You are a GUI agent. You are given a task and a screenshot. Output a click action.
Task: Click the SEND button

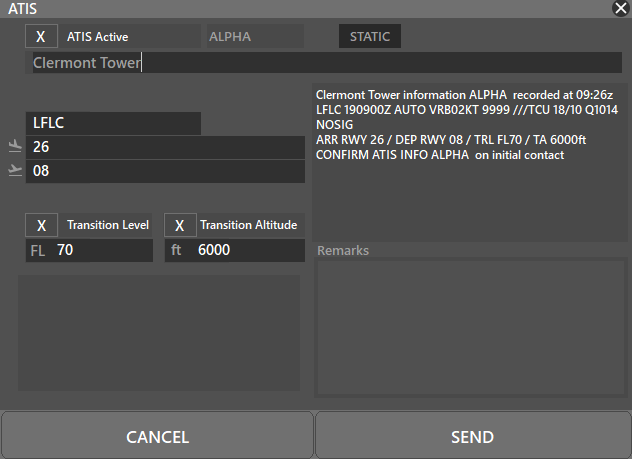(x=473, y=435)
